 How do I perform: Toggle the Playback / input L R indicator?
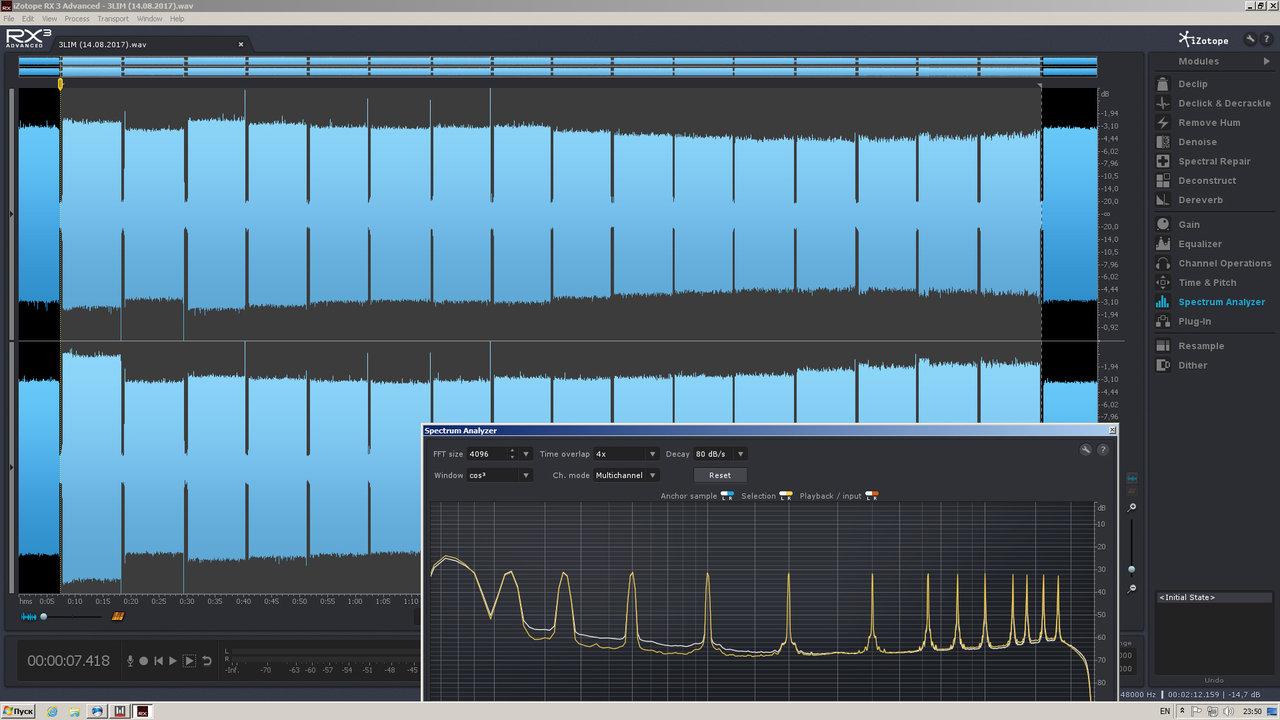click(x=872, y=496)
